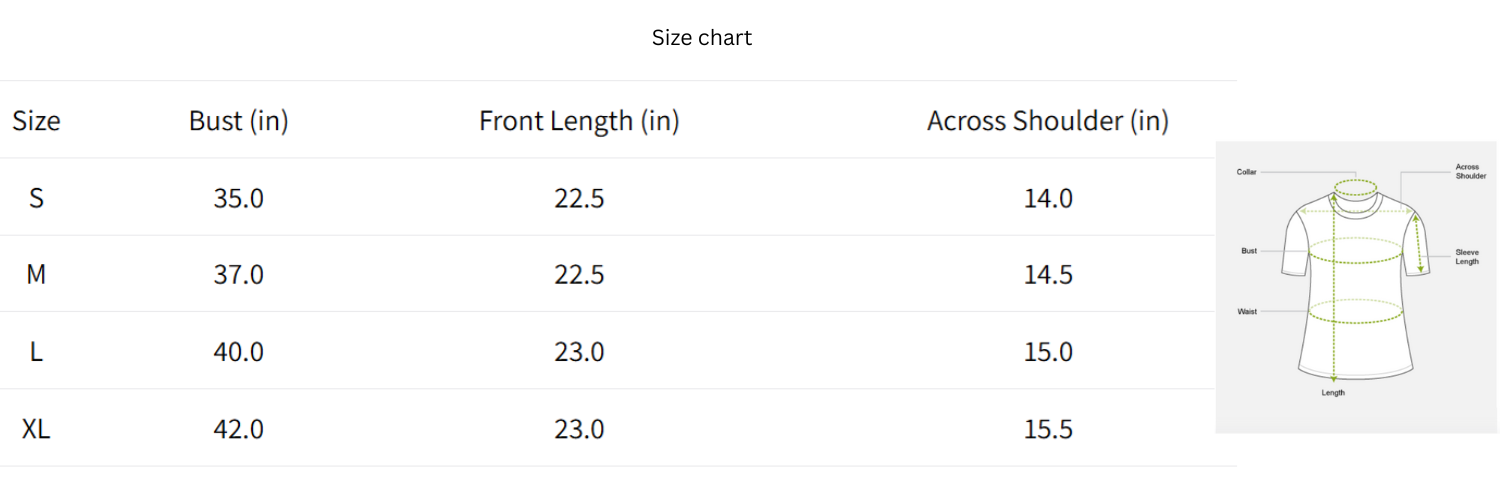Select the L size row label
Viewport: 1500px width, 500px height.
point(36,352)
